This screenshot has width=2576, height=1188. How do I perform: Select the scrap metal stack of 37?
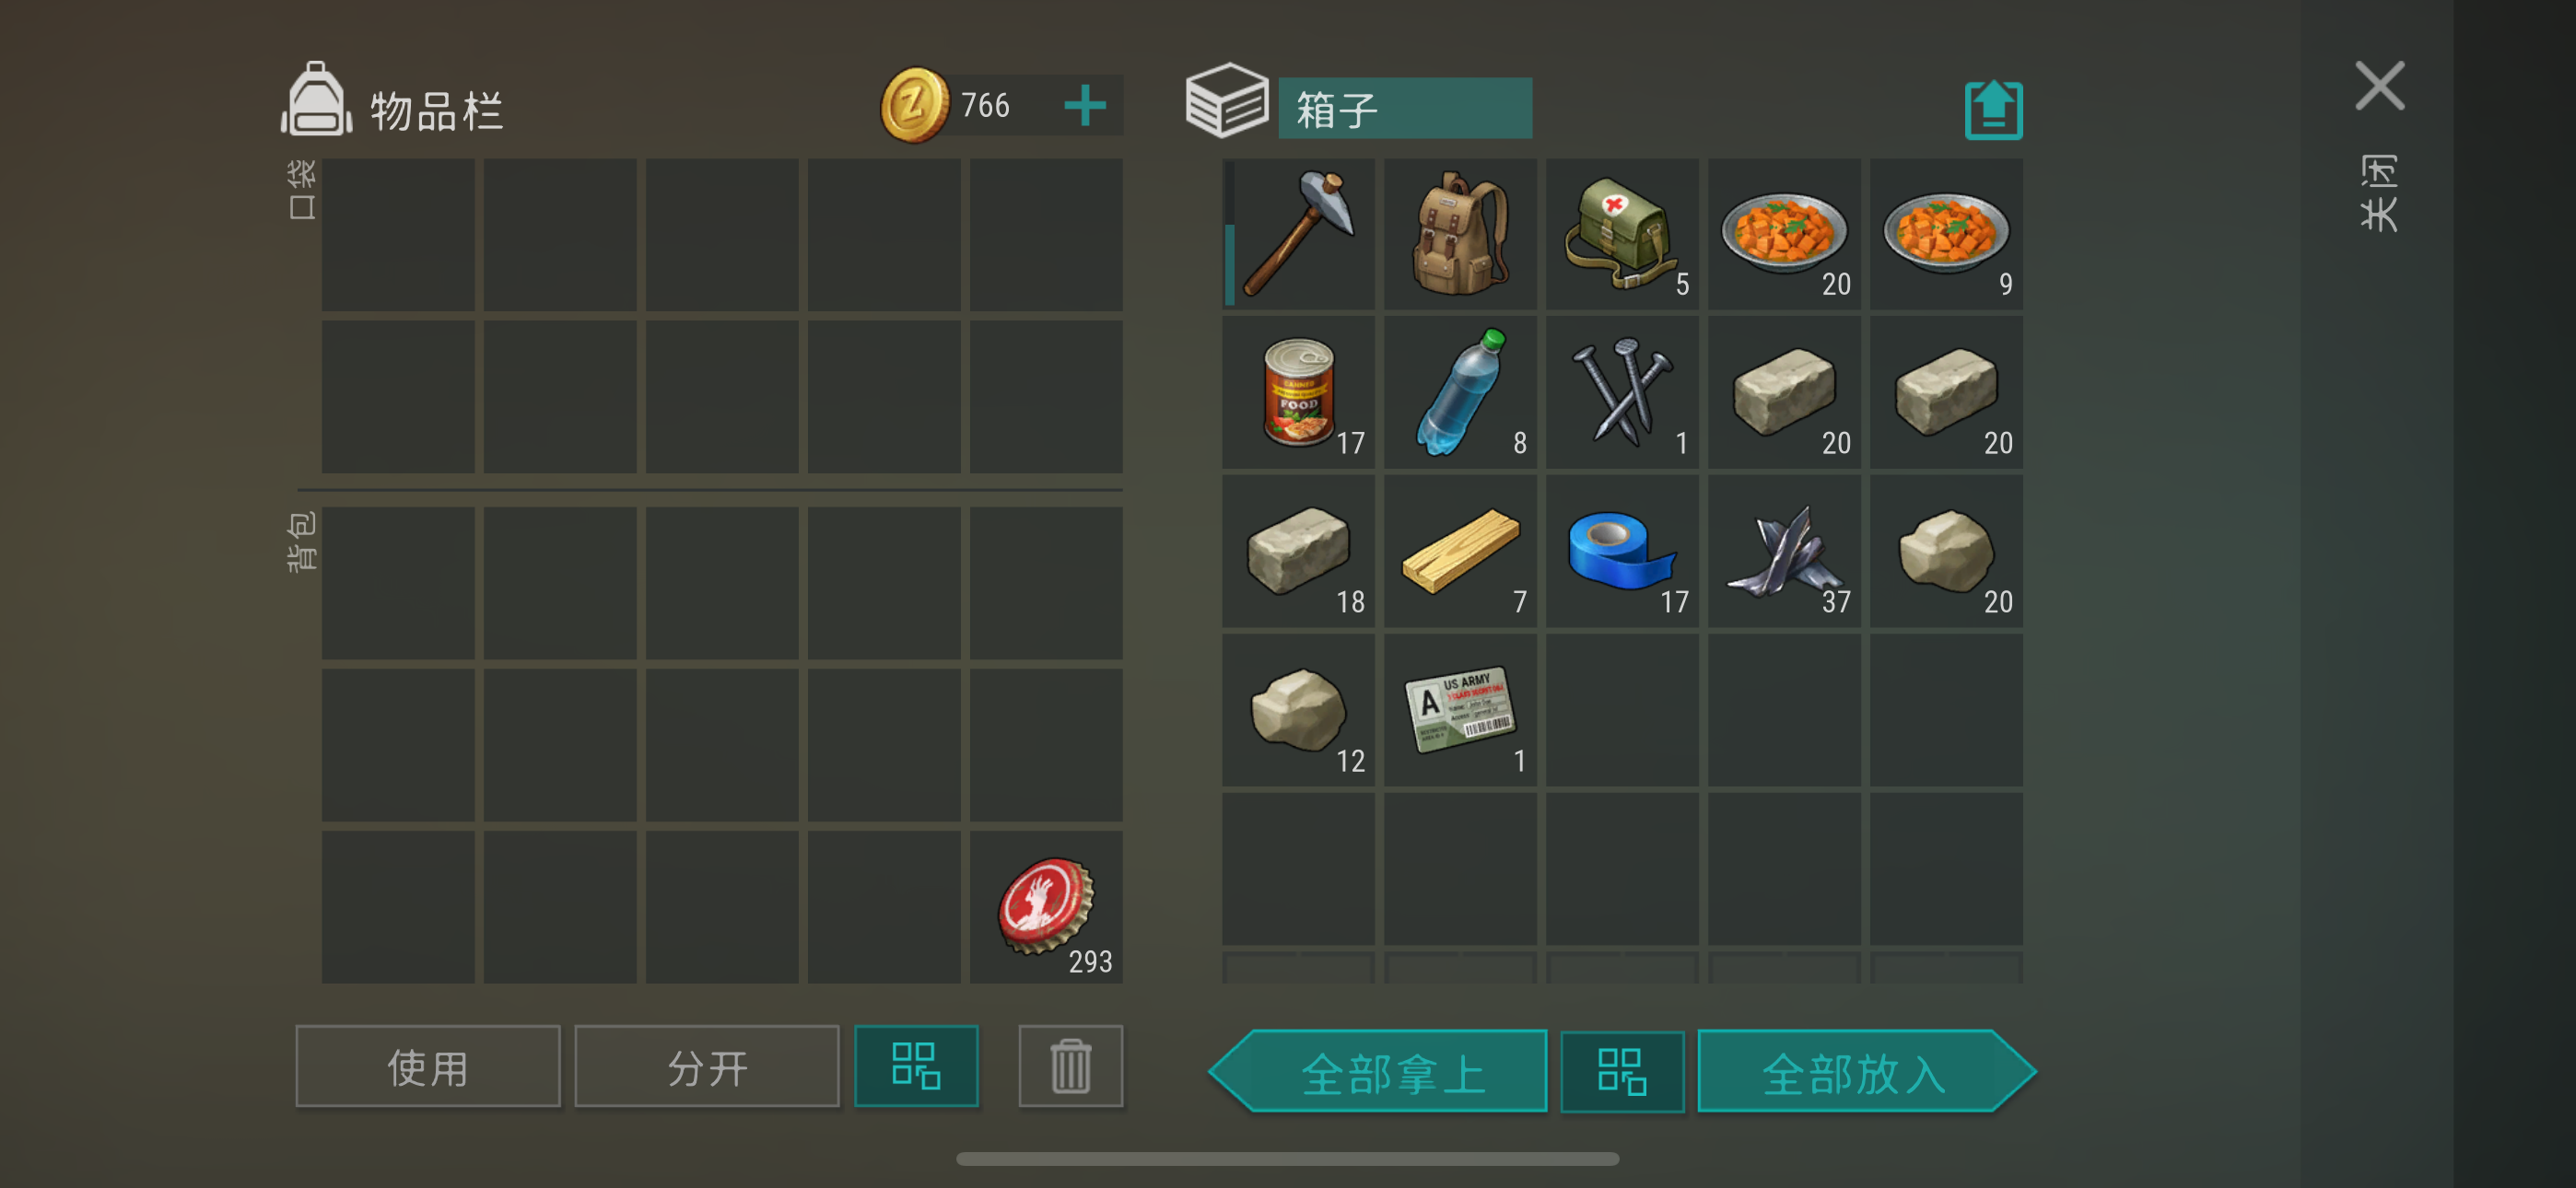point(1784,551)
